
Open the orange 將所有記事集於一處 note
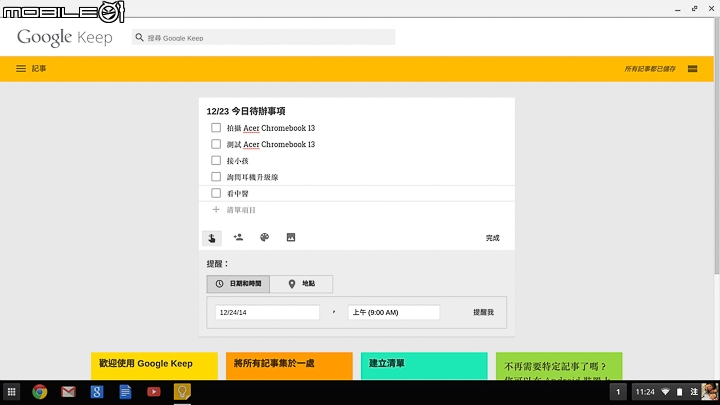click(x=289, y=366)
